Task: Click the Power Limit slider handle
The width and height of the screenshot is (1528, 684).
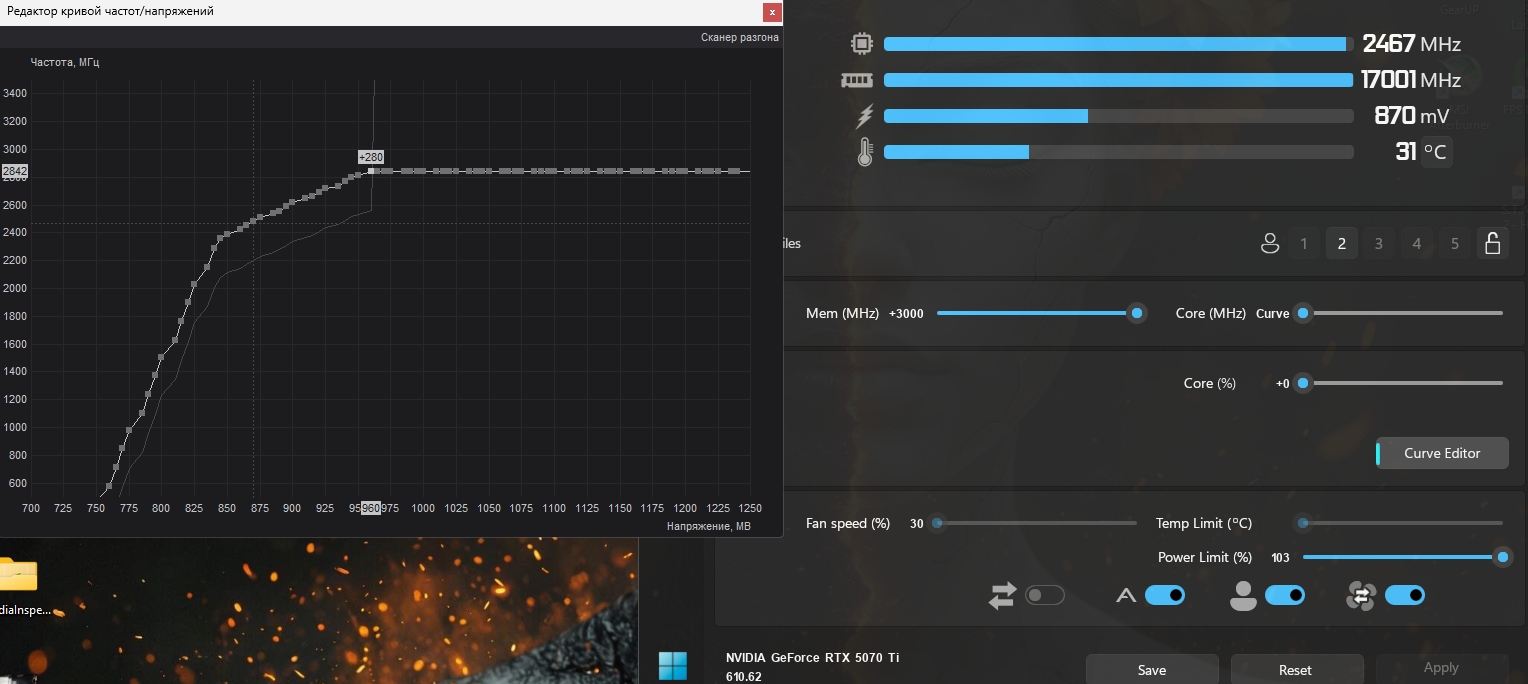Action: click(1502, 557)
